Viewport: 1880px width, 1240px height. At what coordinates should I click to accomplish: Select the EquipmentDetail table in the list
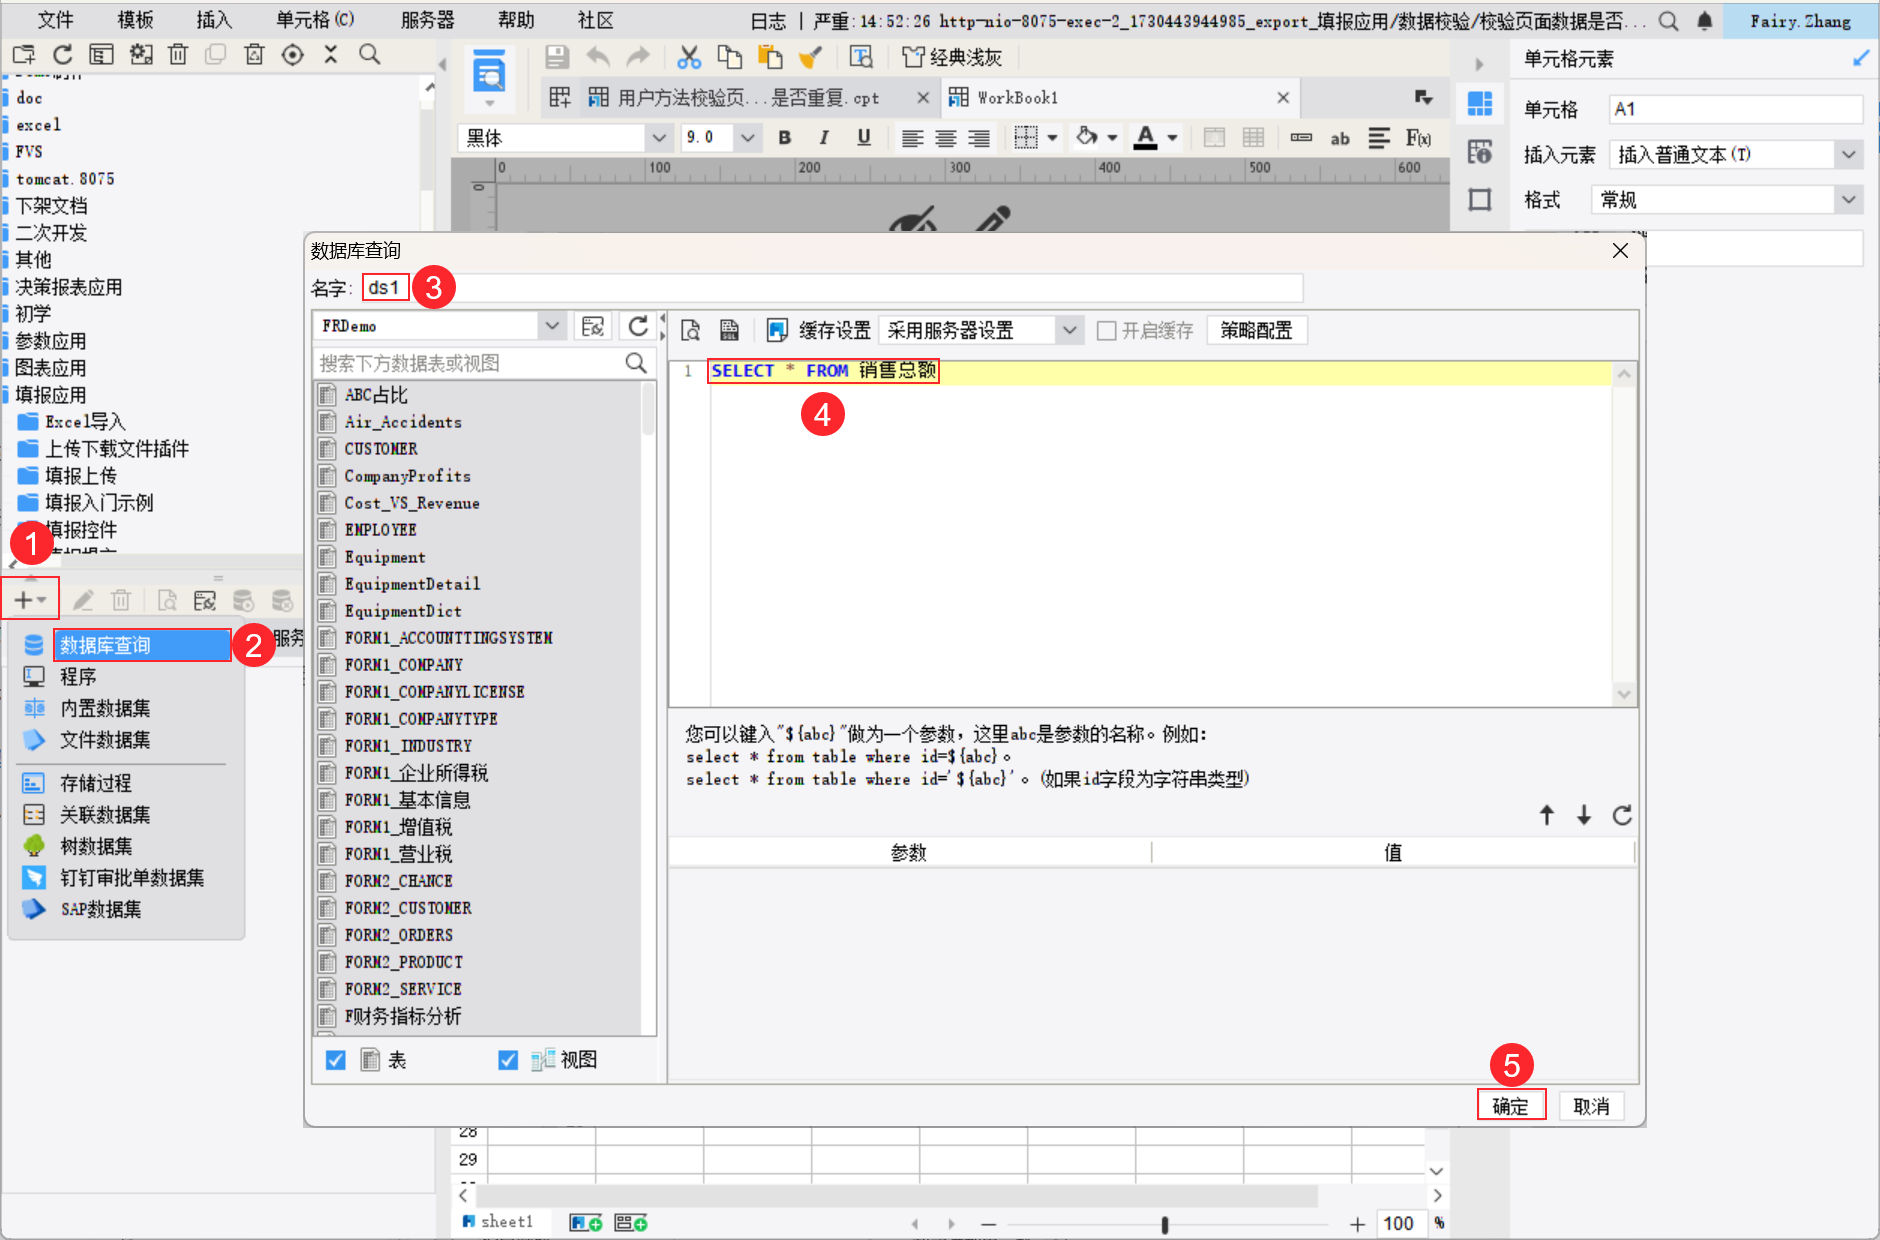tap(412, 584)
